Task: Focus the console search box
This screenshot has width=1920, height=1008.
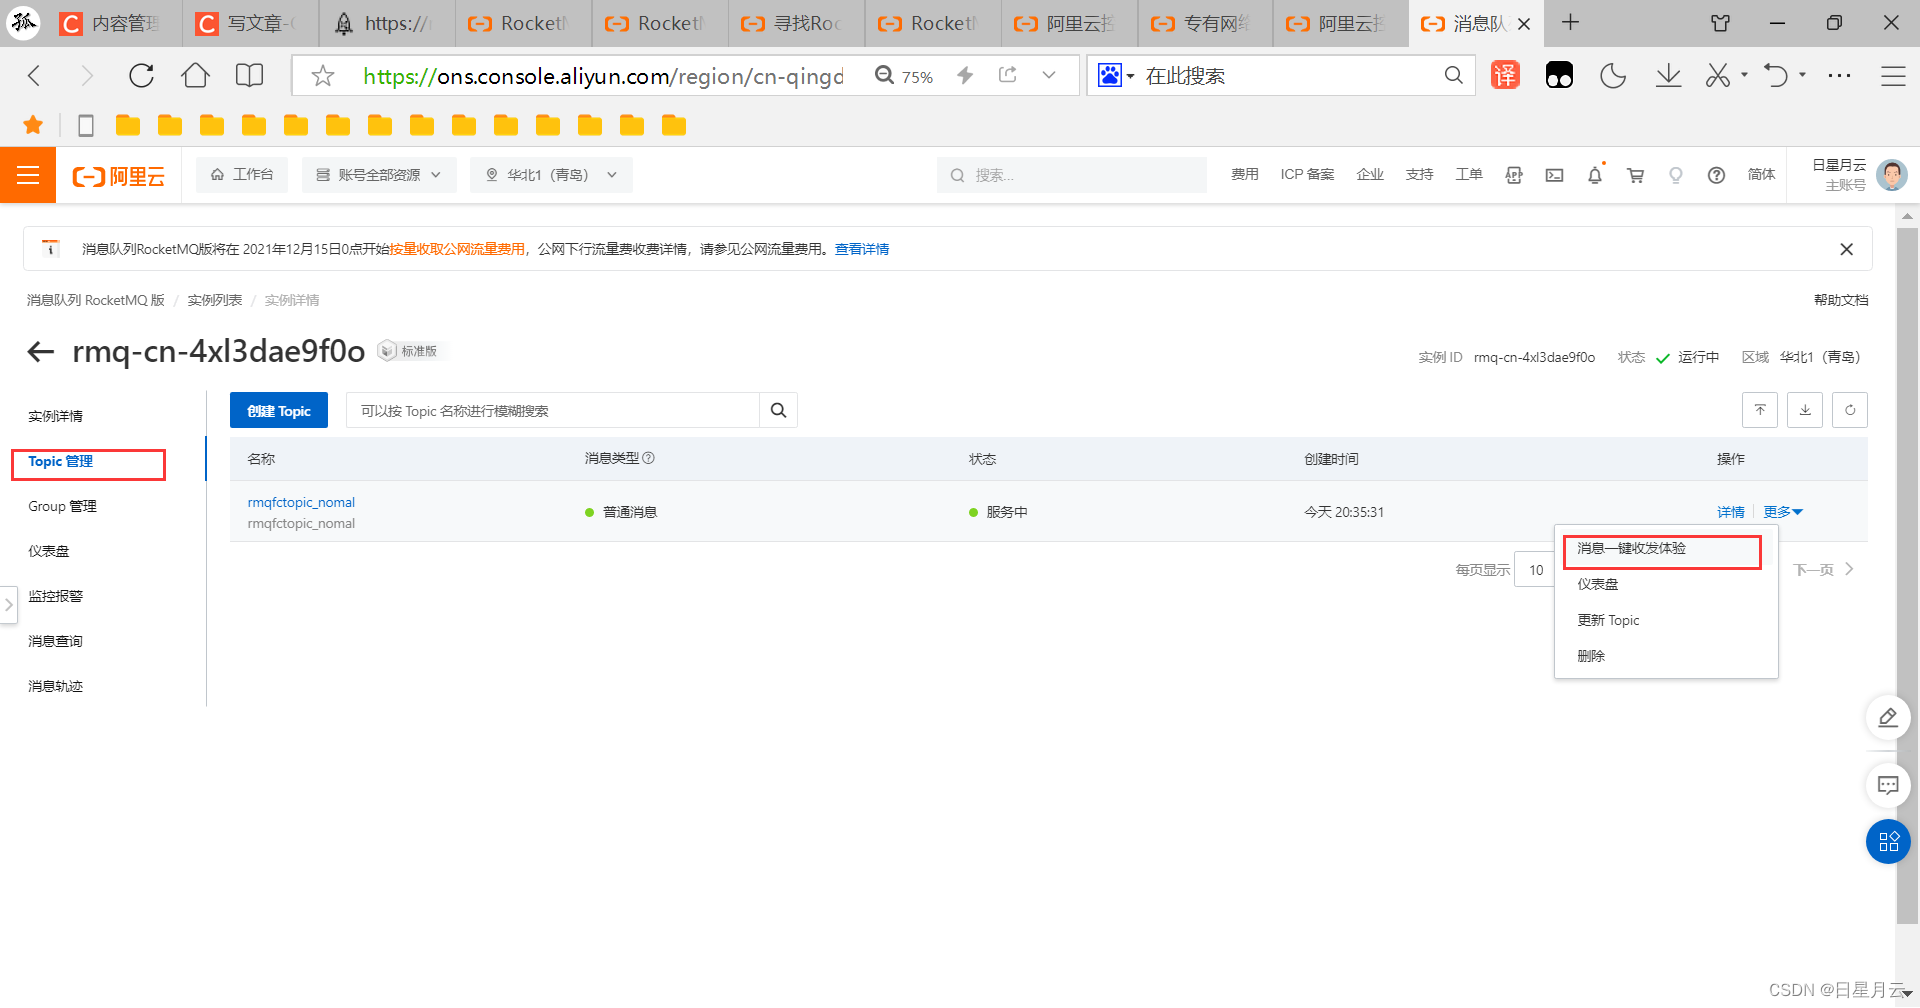Action: click(1071, 175)
